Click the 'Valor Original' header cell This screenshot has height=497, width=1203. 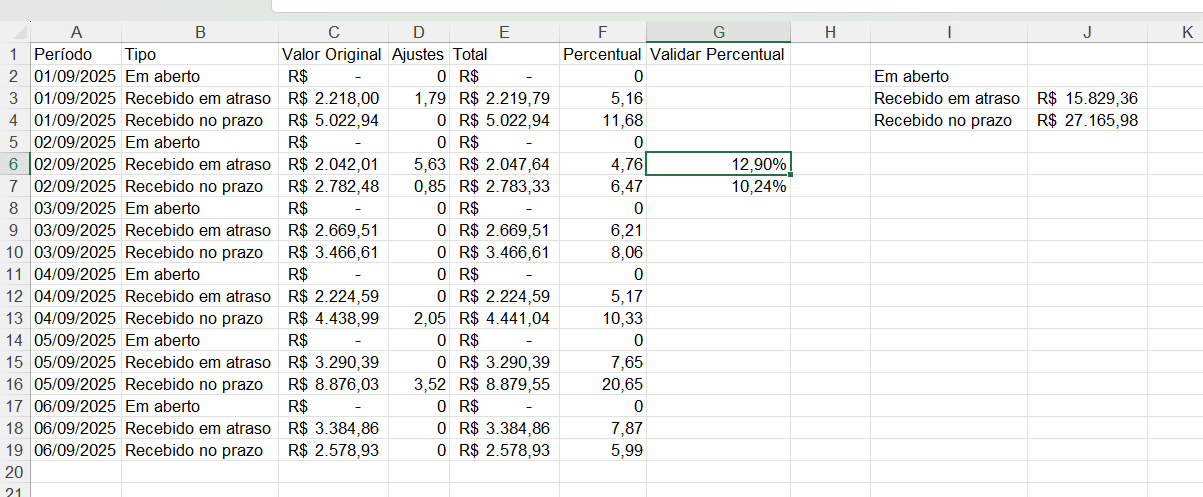(x=333, y=54)
